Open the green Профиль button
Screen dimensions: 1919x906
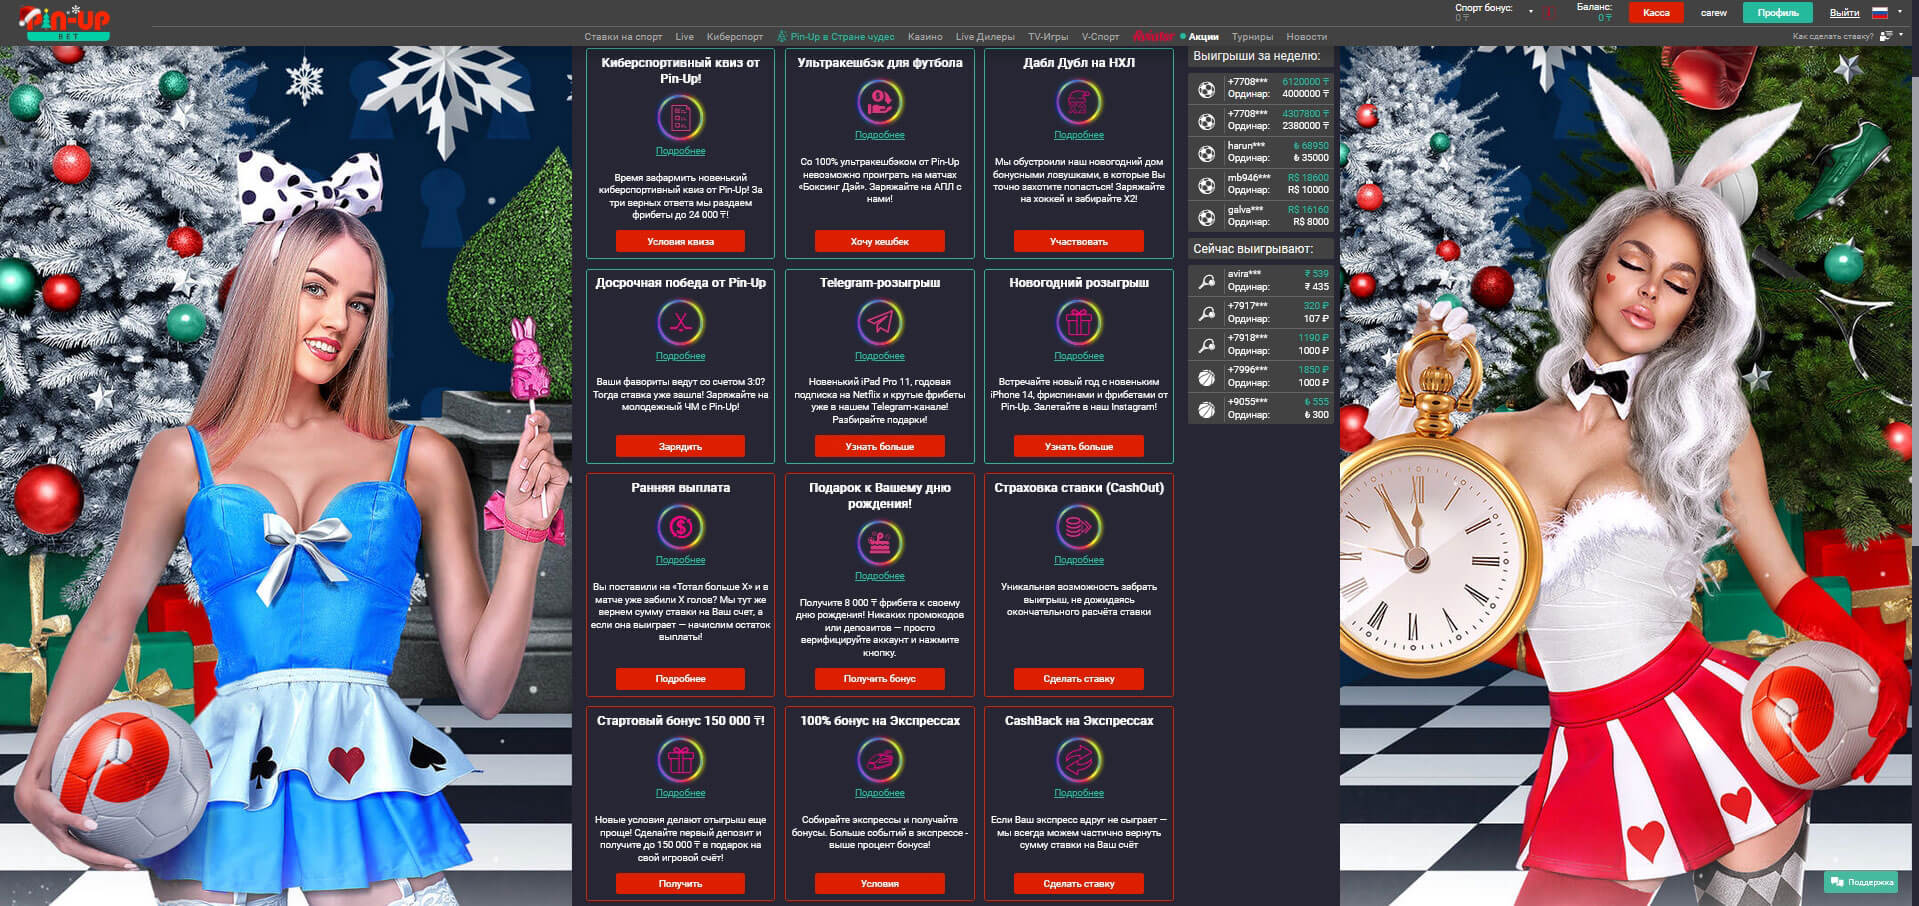pyautogui.click(x=1778, y=13)
